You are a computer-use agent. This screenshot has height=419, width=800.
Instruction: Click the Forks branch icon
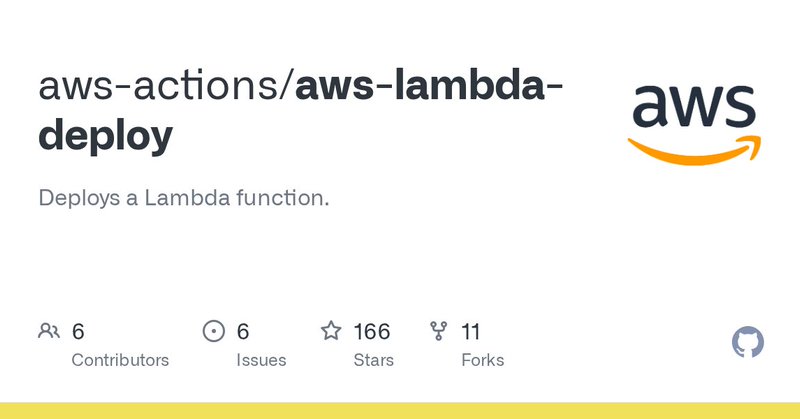(439, 331)
